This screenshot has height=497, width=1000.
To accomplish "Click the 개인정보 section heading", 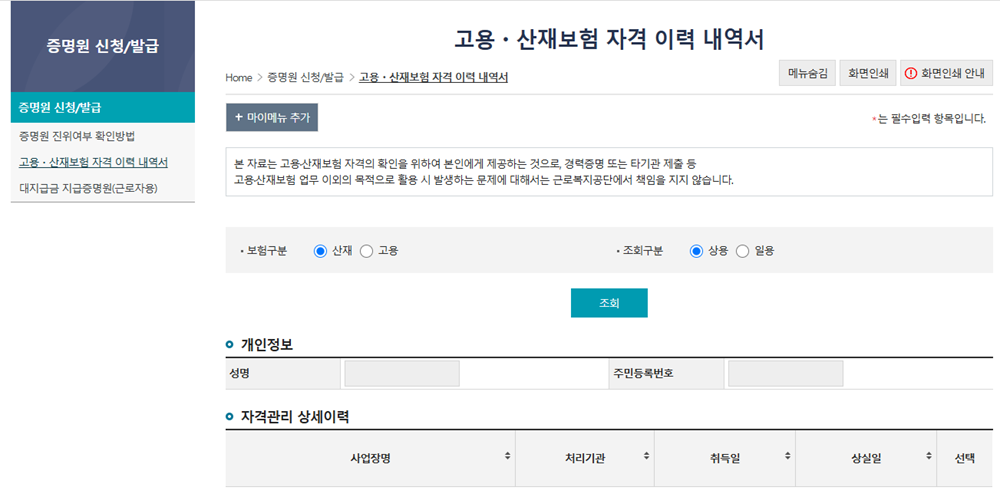I will pos(267,345).
